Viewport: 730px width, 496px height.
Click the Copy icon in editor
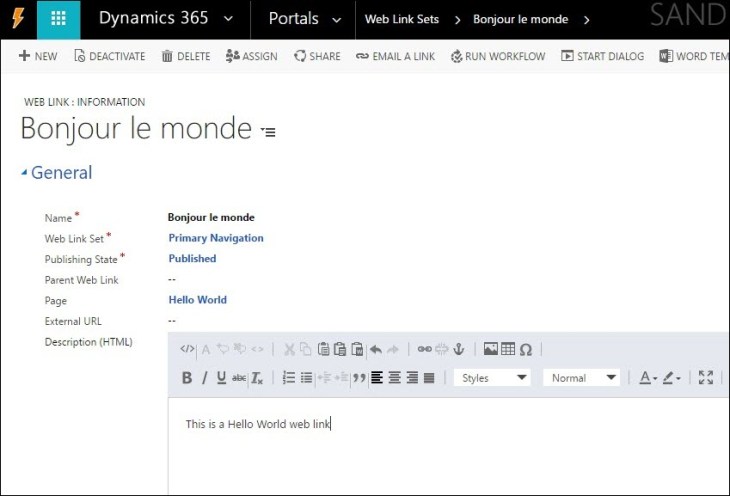pos(305,349)
